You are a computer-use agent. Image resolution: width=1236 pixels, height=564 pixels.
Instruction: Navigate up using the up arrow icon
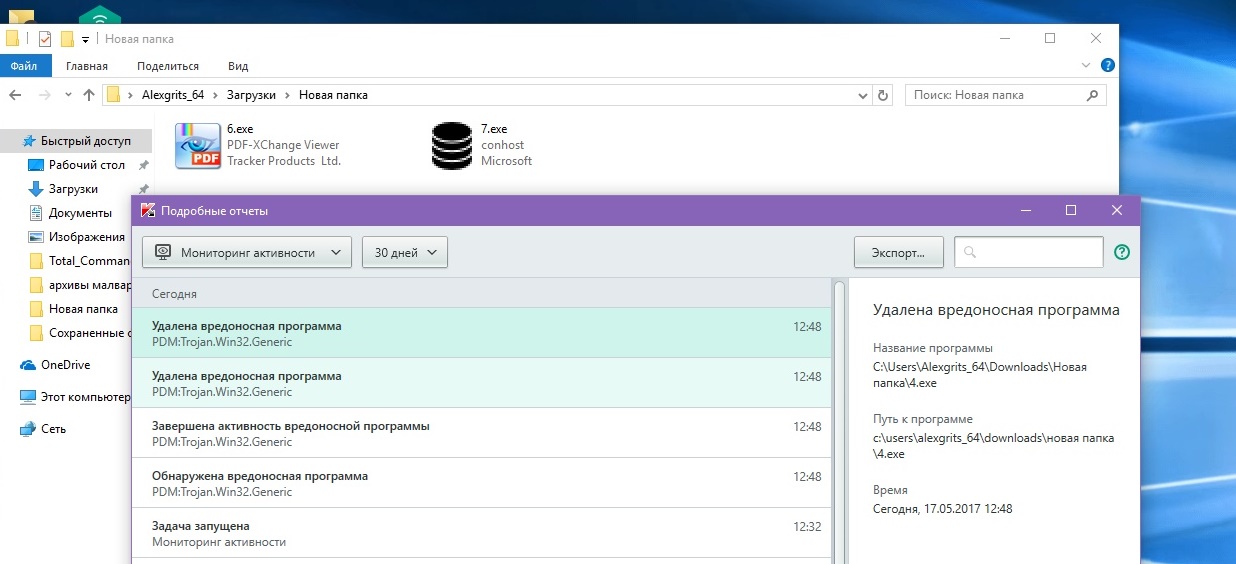tap(89, 95)
